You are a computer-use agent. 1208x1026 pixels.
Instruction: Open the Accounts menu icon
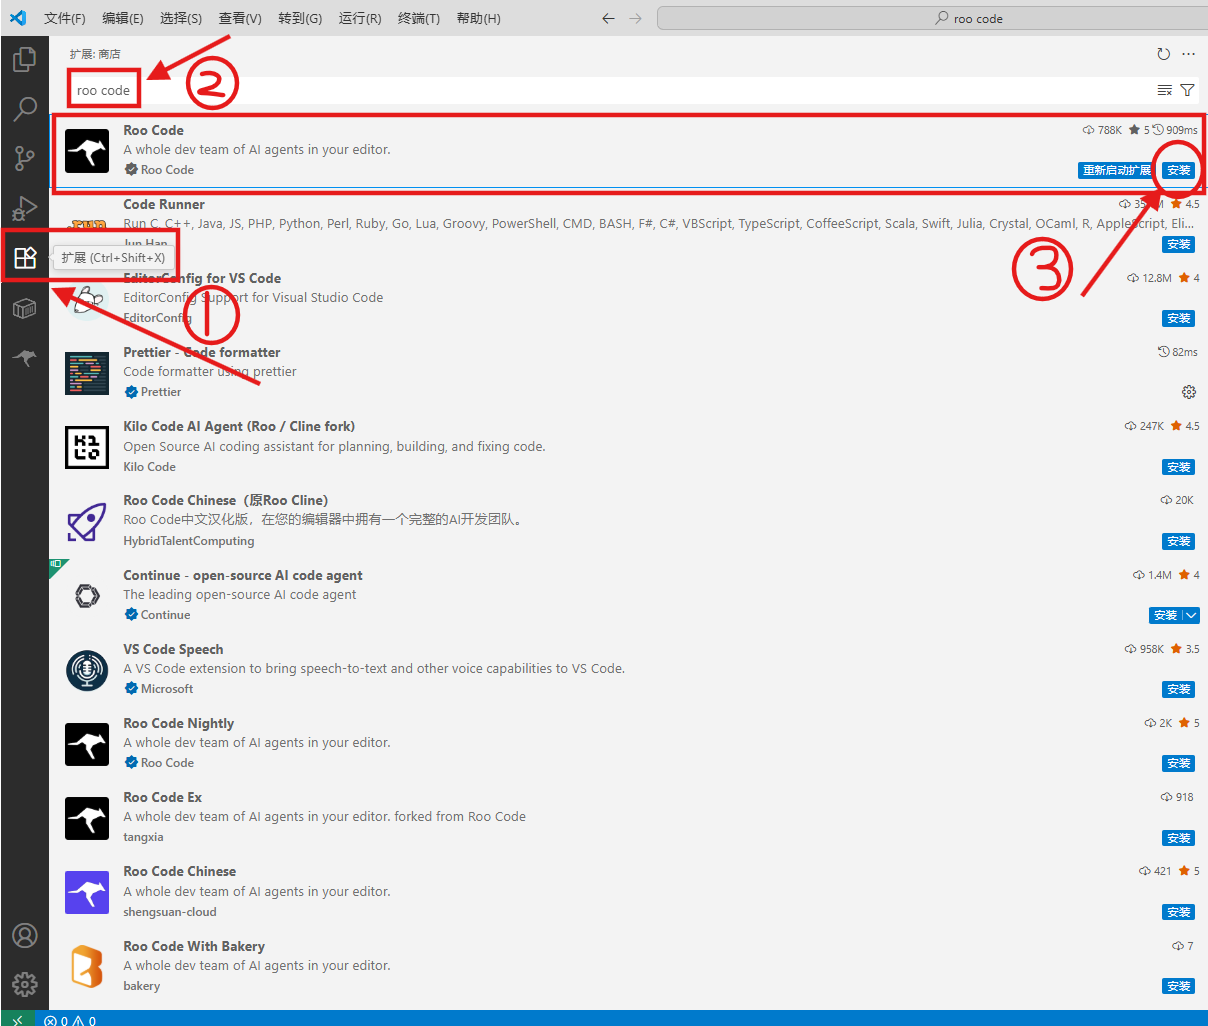click(24, 935)
